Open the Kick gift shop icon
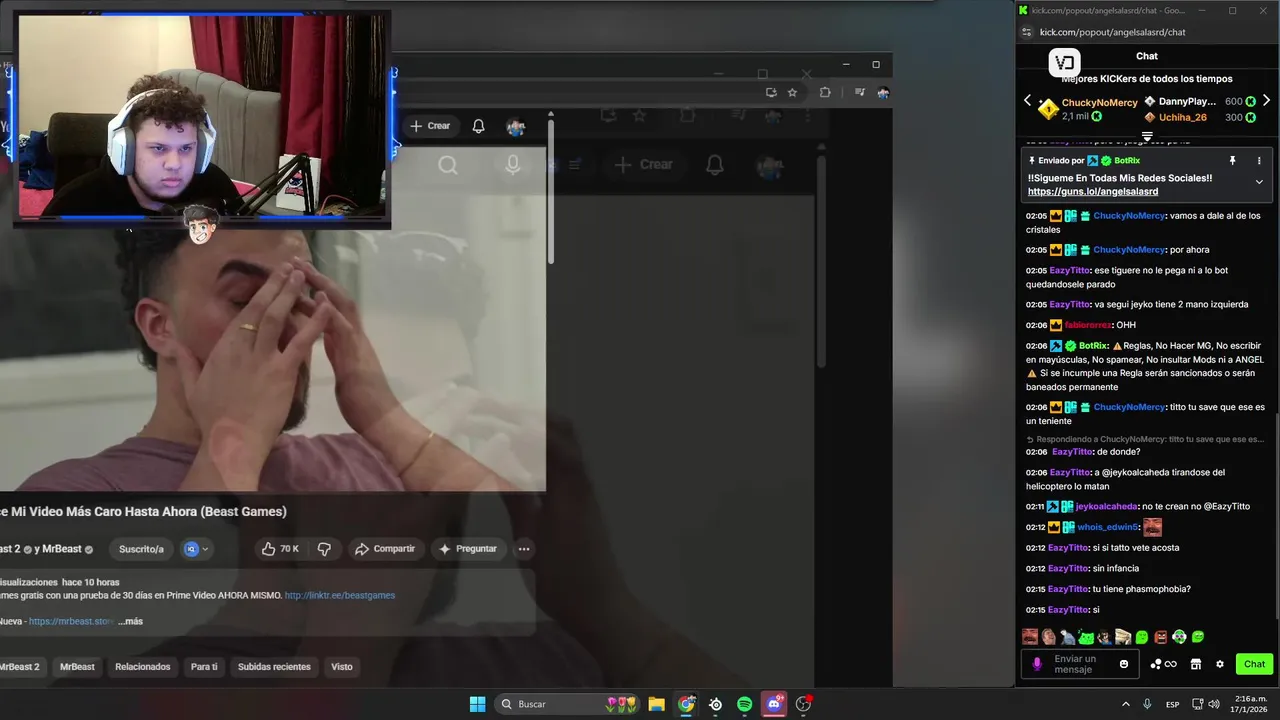1280x720 pixels. (x=1195, y=664)
